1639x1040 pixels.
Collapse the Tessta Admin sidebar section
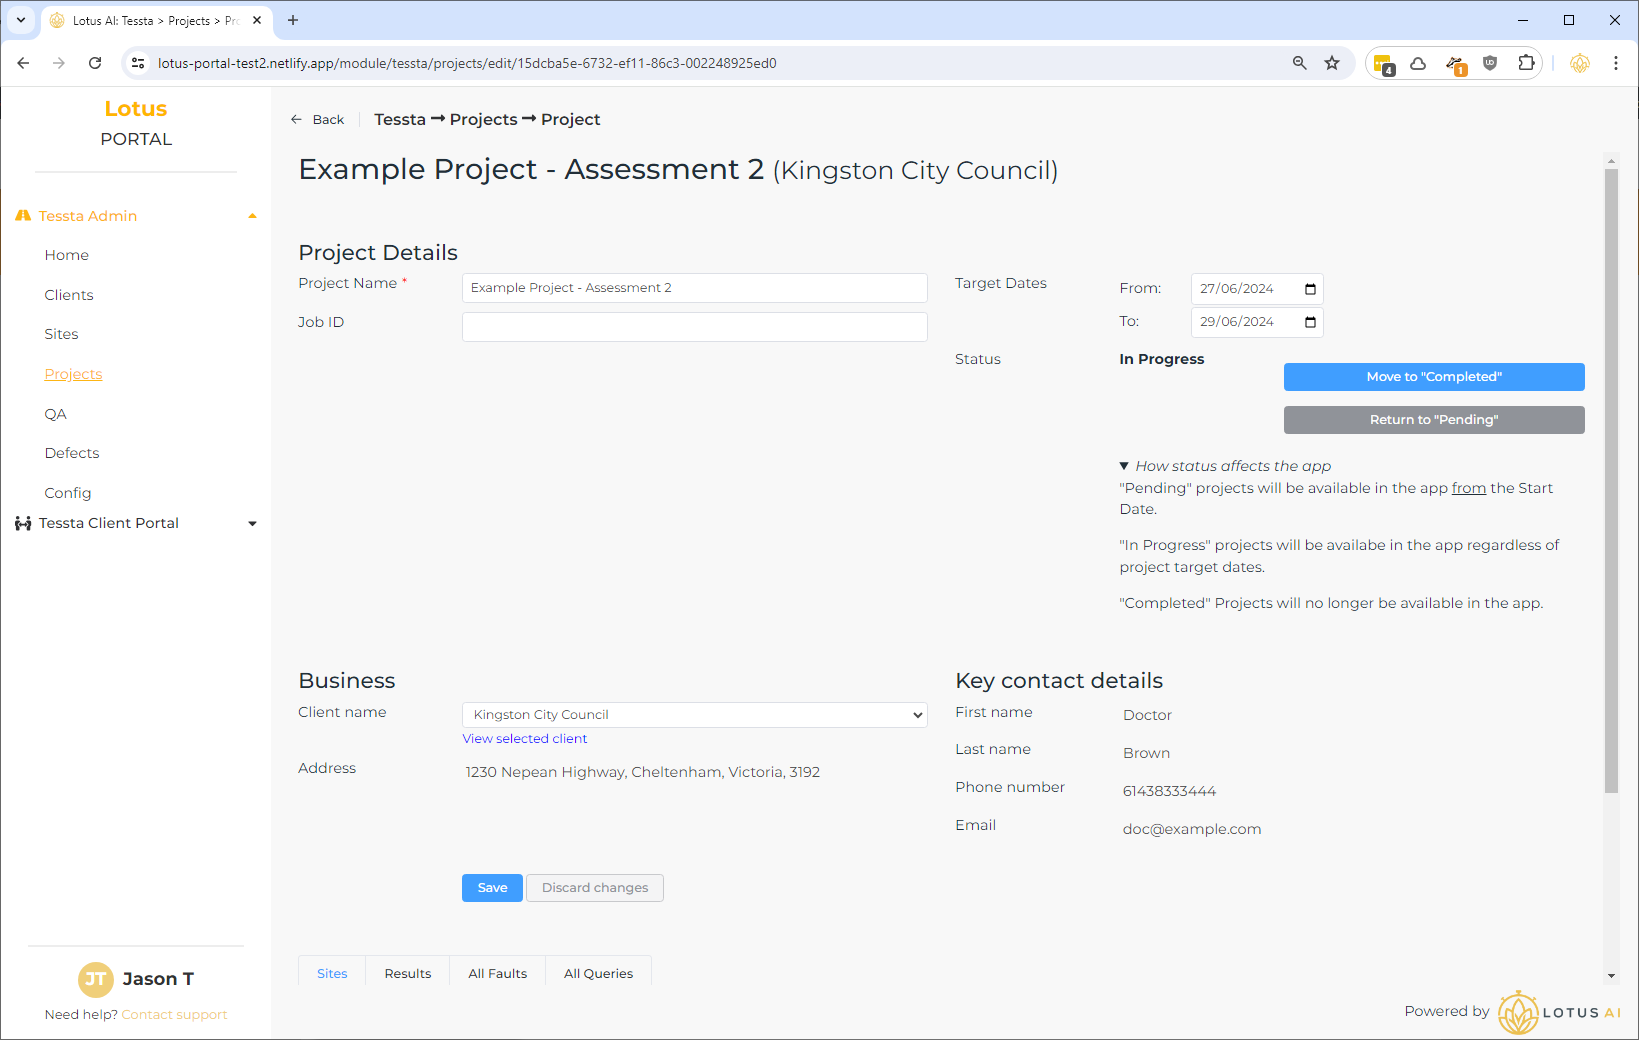pos(252,216)
